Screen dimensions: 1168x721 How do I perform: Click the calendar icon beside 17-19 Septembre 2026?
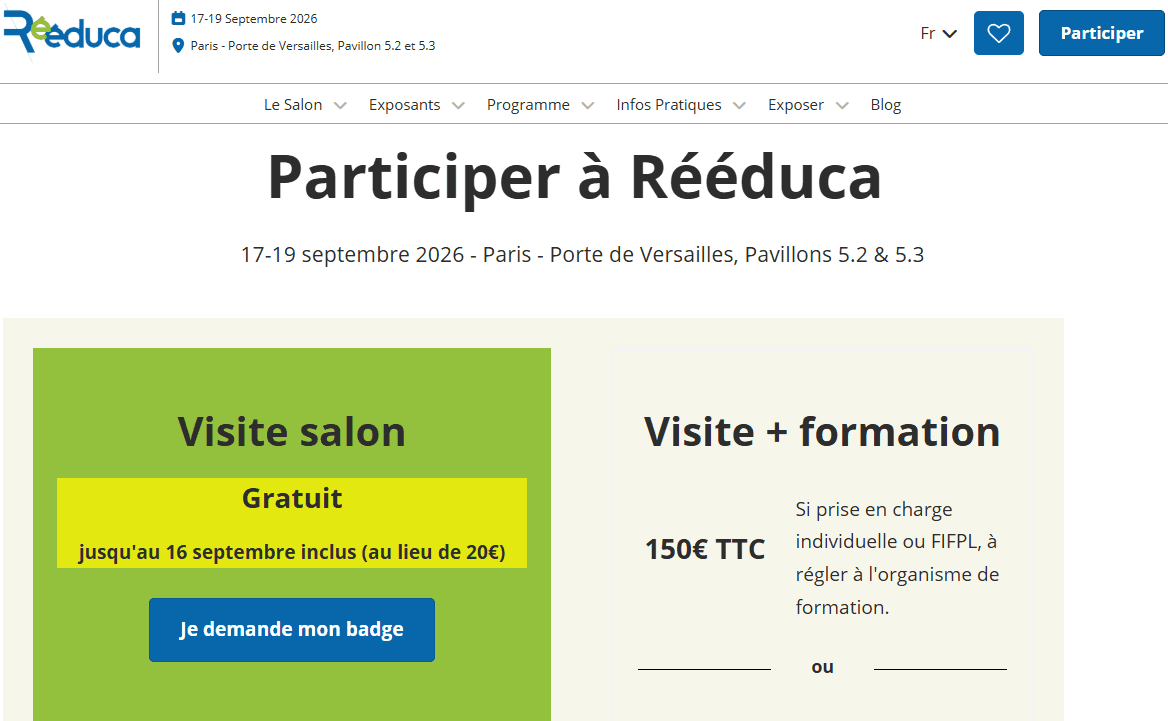point(178,18)
